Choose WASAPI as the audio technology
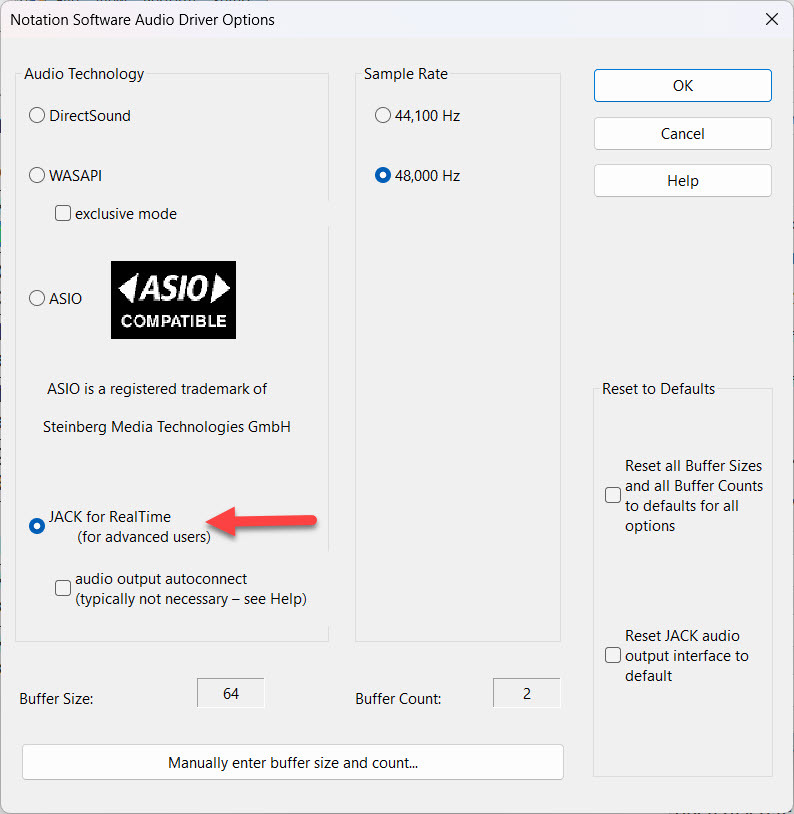Viewport: 794px width, 814px height. point(37,176)
